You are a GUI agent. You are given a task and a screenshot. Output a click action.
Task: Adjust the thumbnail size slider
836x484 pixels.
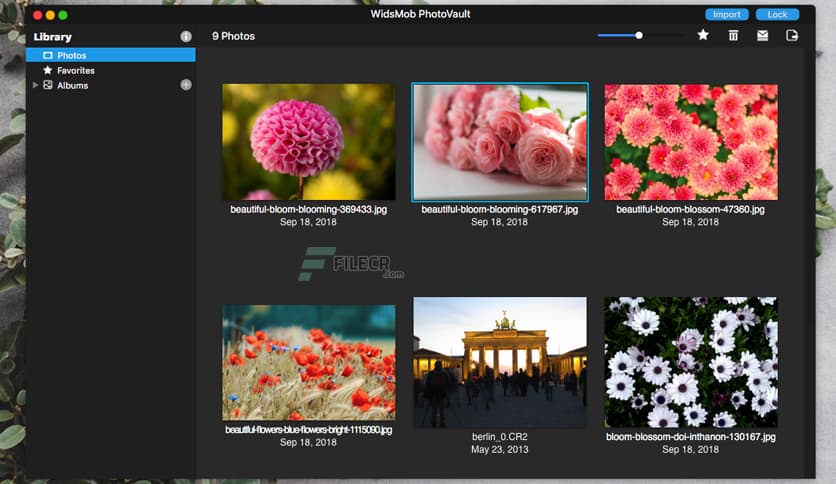[639, 36]
